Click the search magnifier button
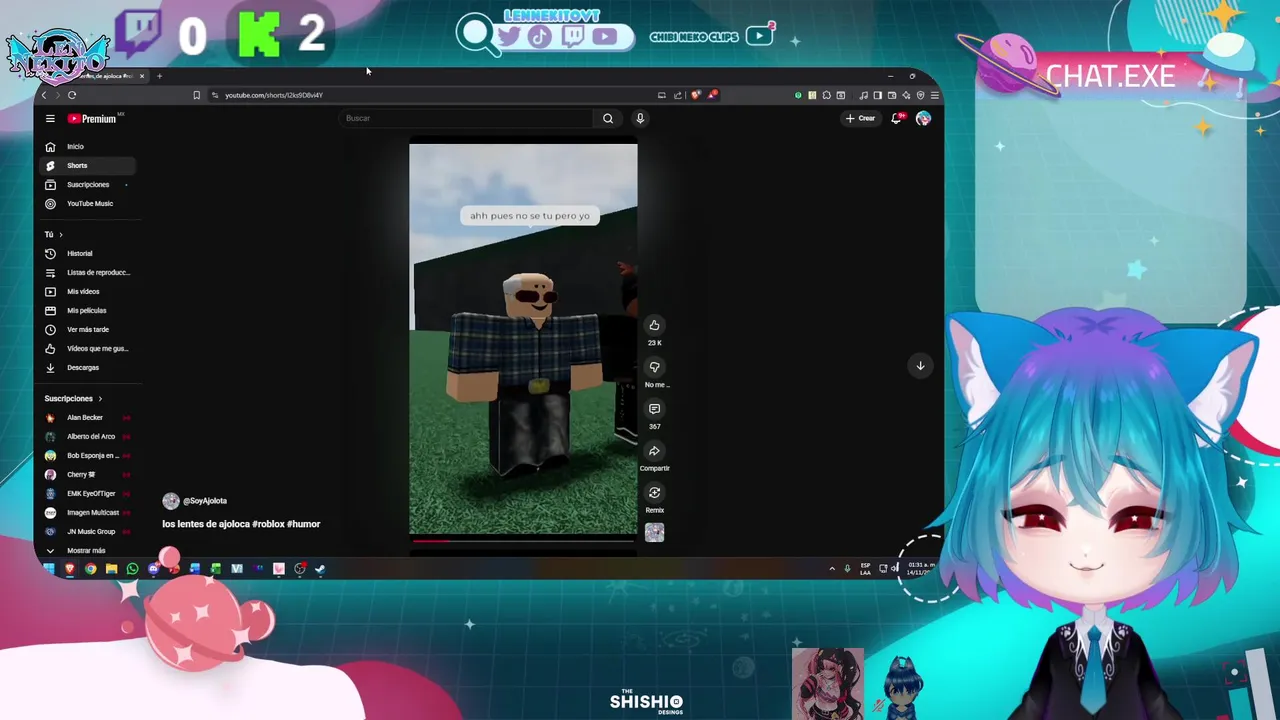This screenshot has width=1280, height=720. click(608, 118)
